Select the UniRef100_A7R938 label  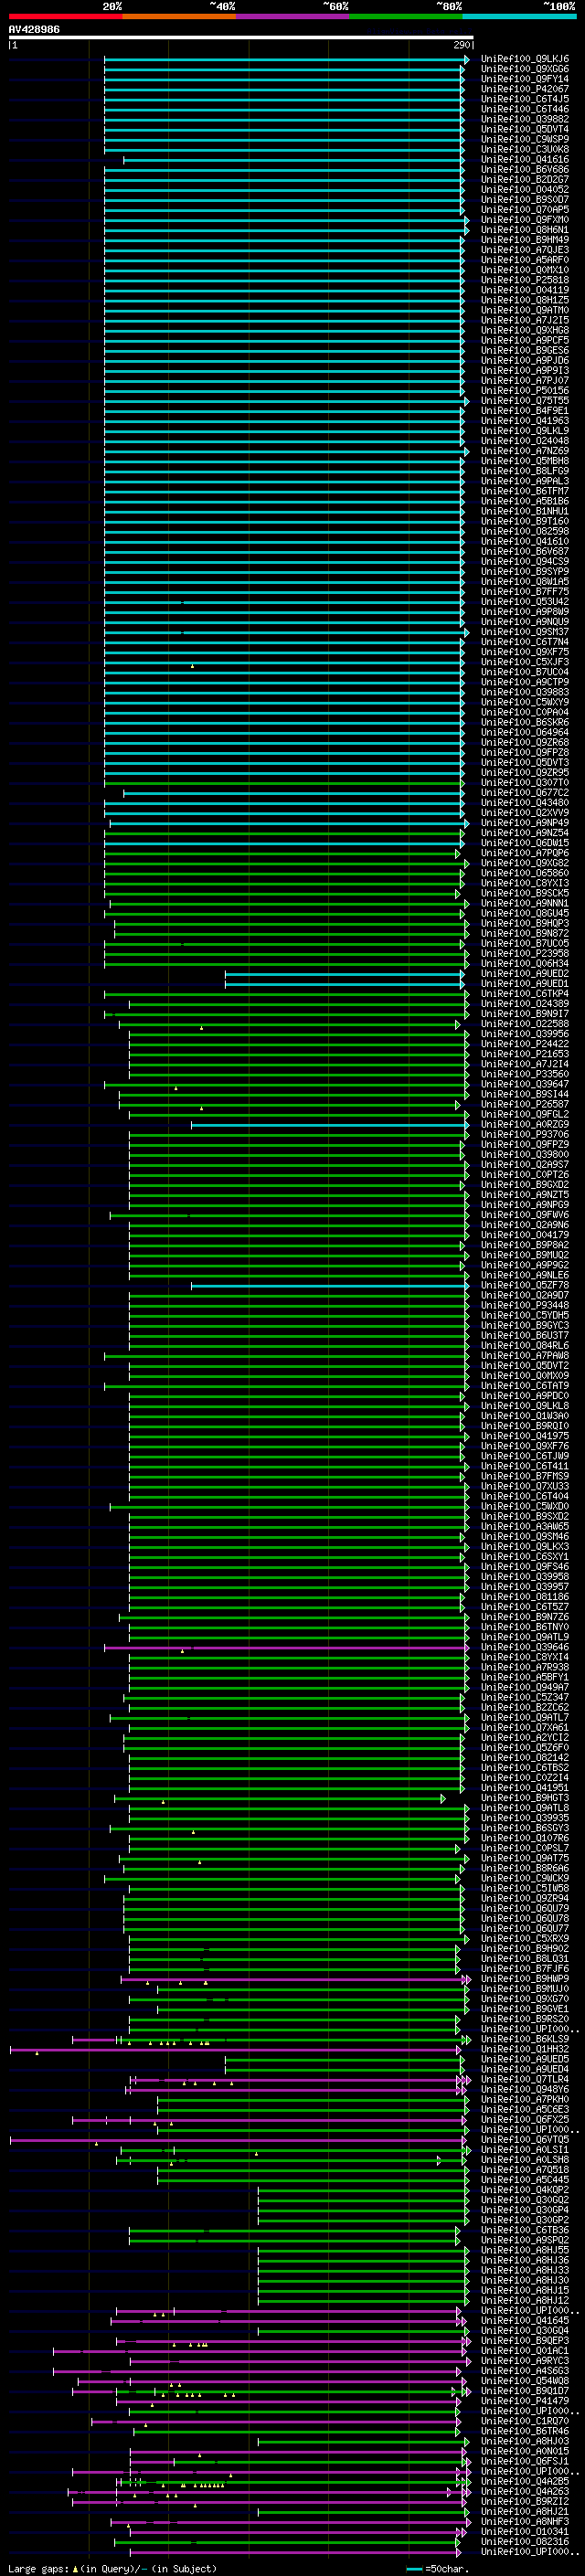(x=525, y=1667)
